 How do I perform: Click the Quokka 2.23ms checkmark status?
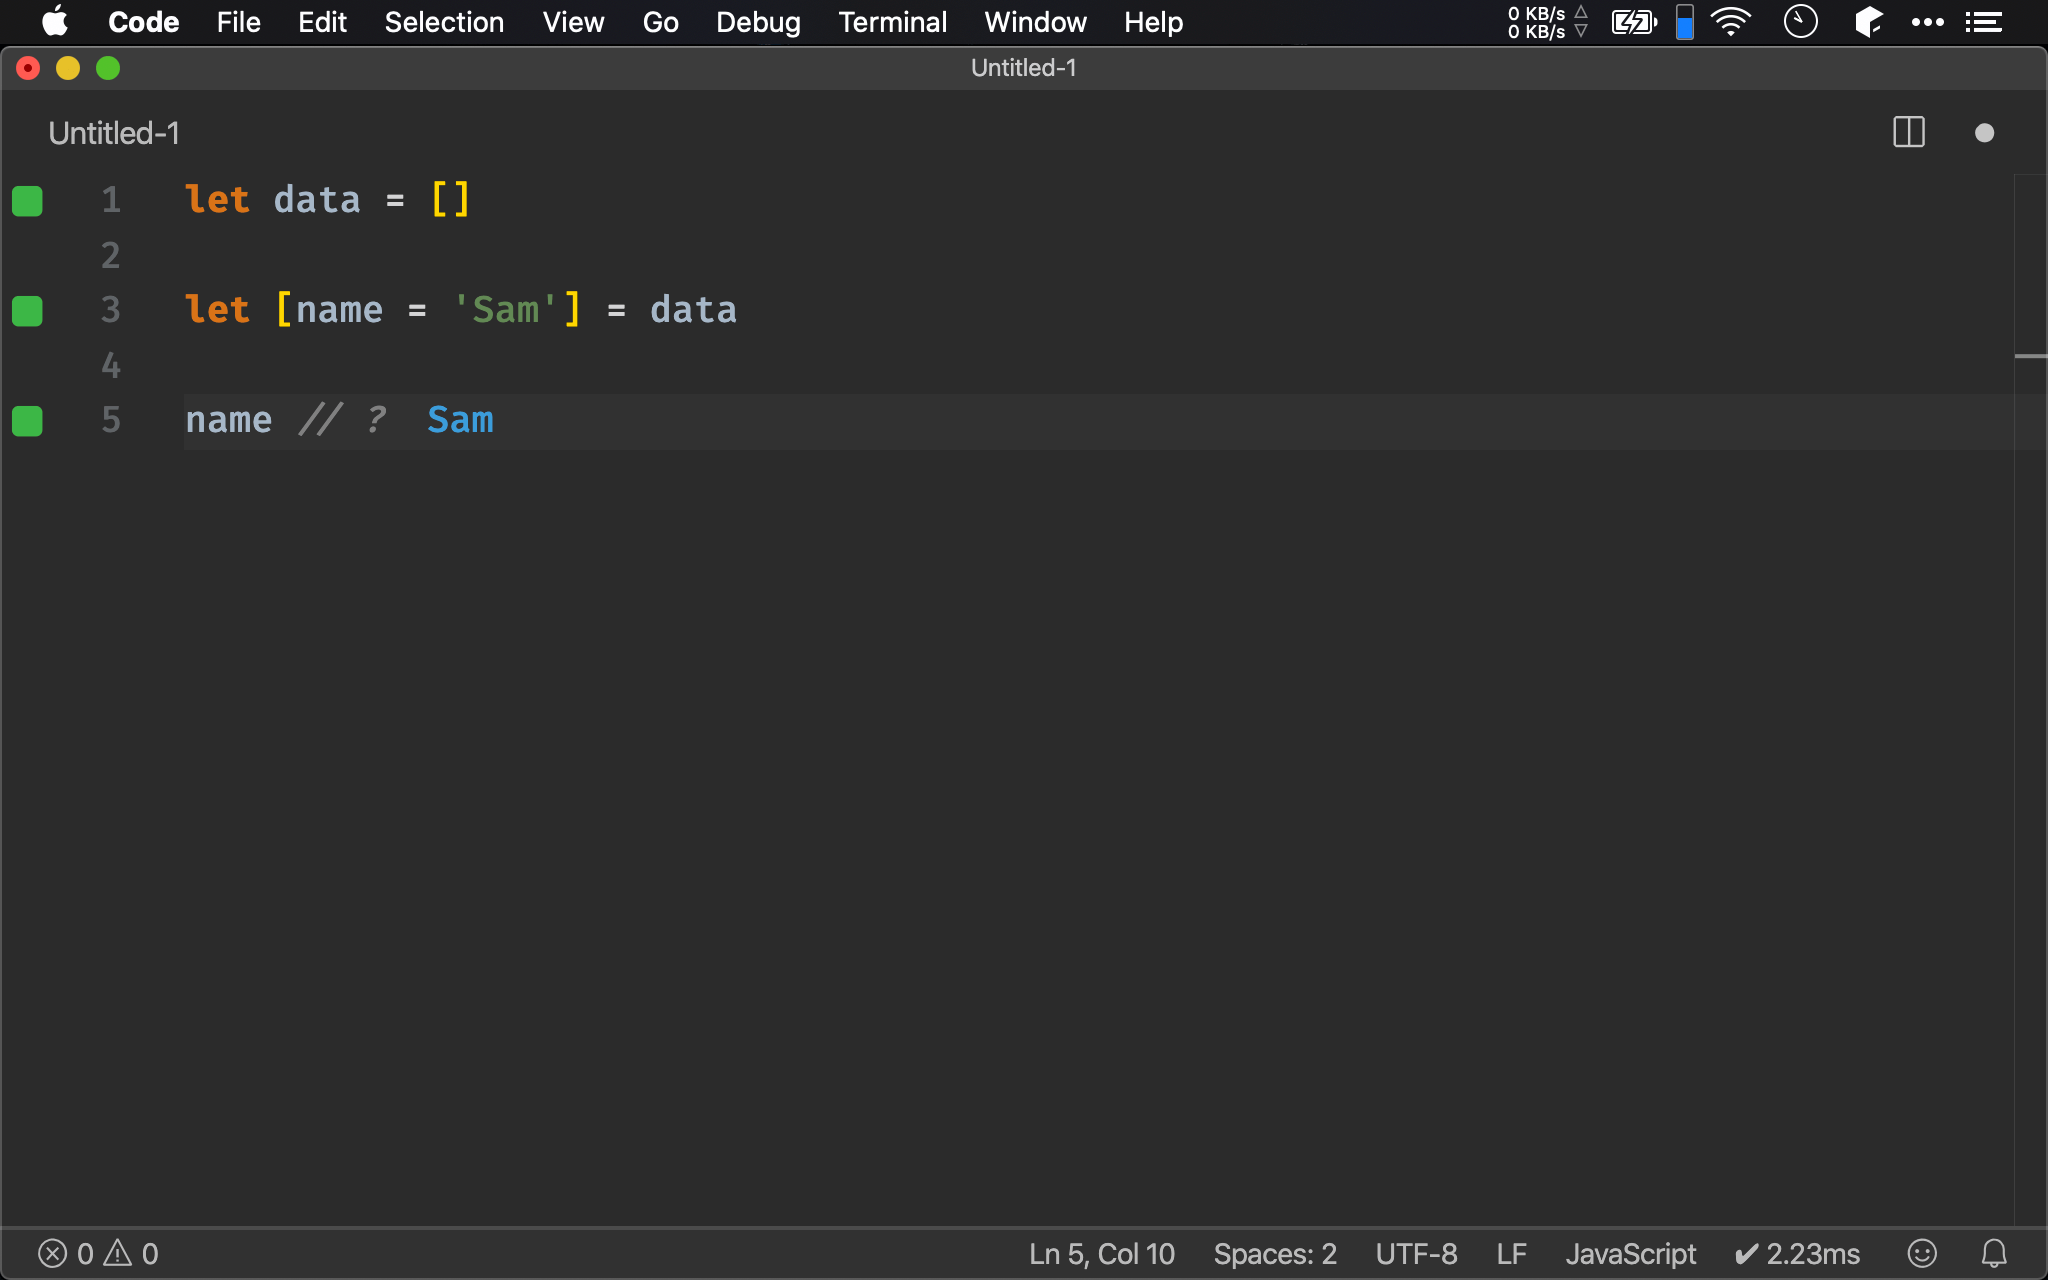tap(1797, 1253)
